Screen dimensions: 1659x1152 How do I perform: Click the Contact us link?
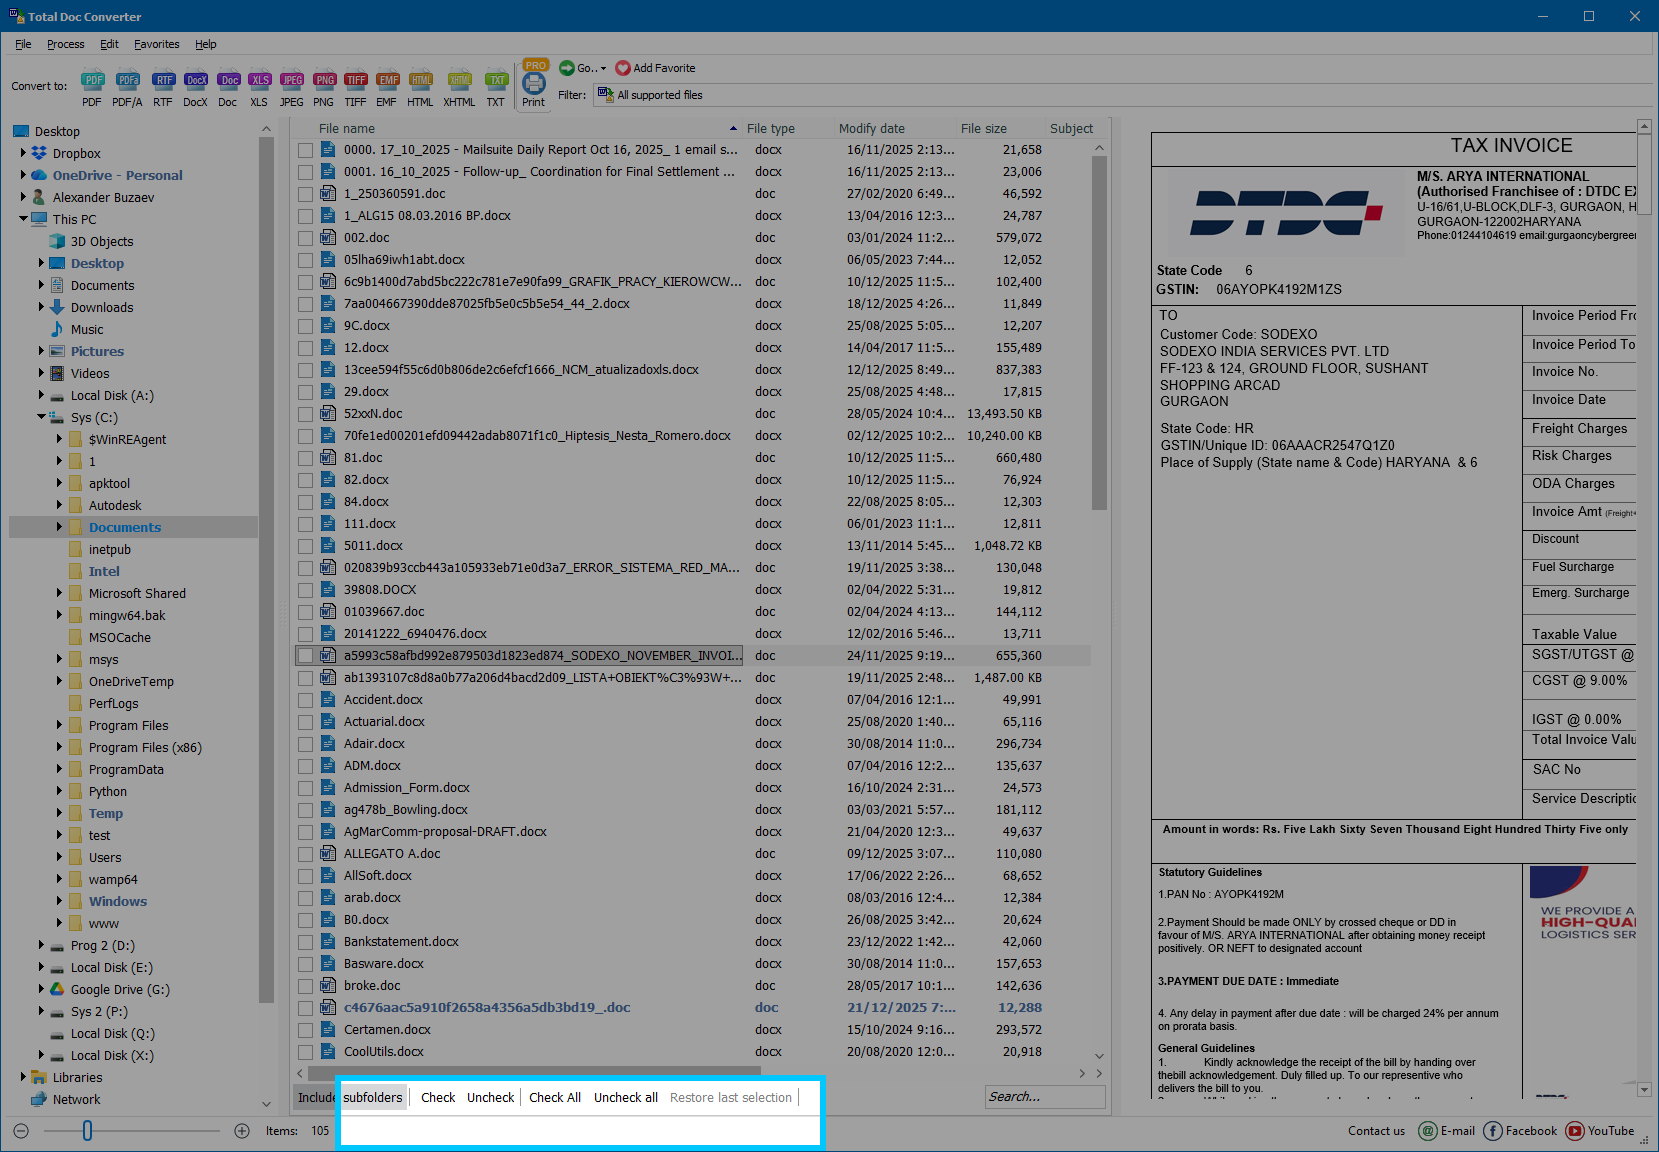[x=1376, y=1131]
